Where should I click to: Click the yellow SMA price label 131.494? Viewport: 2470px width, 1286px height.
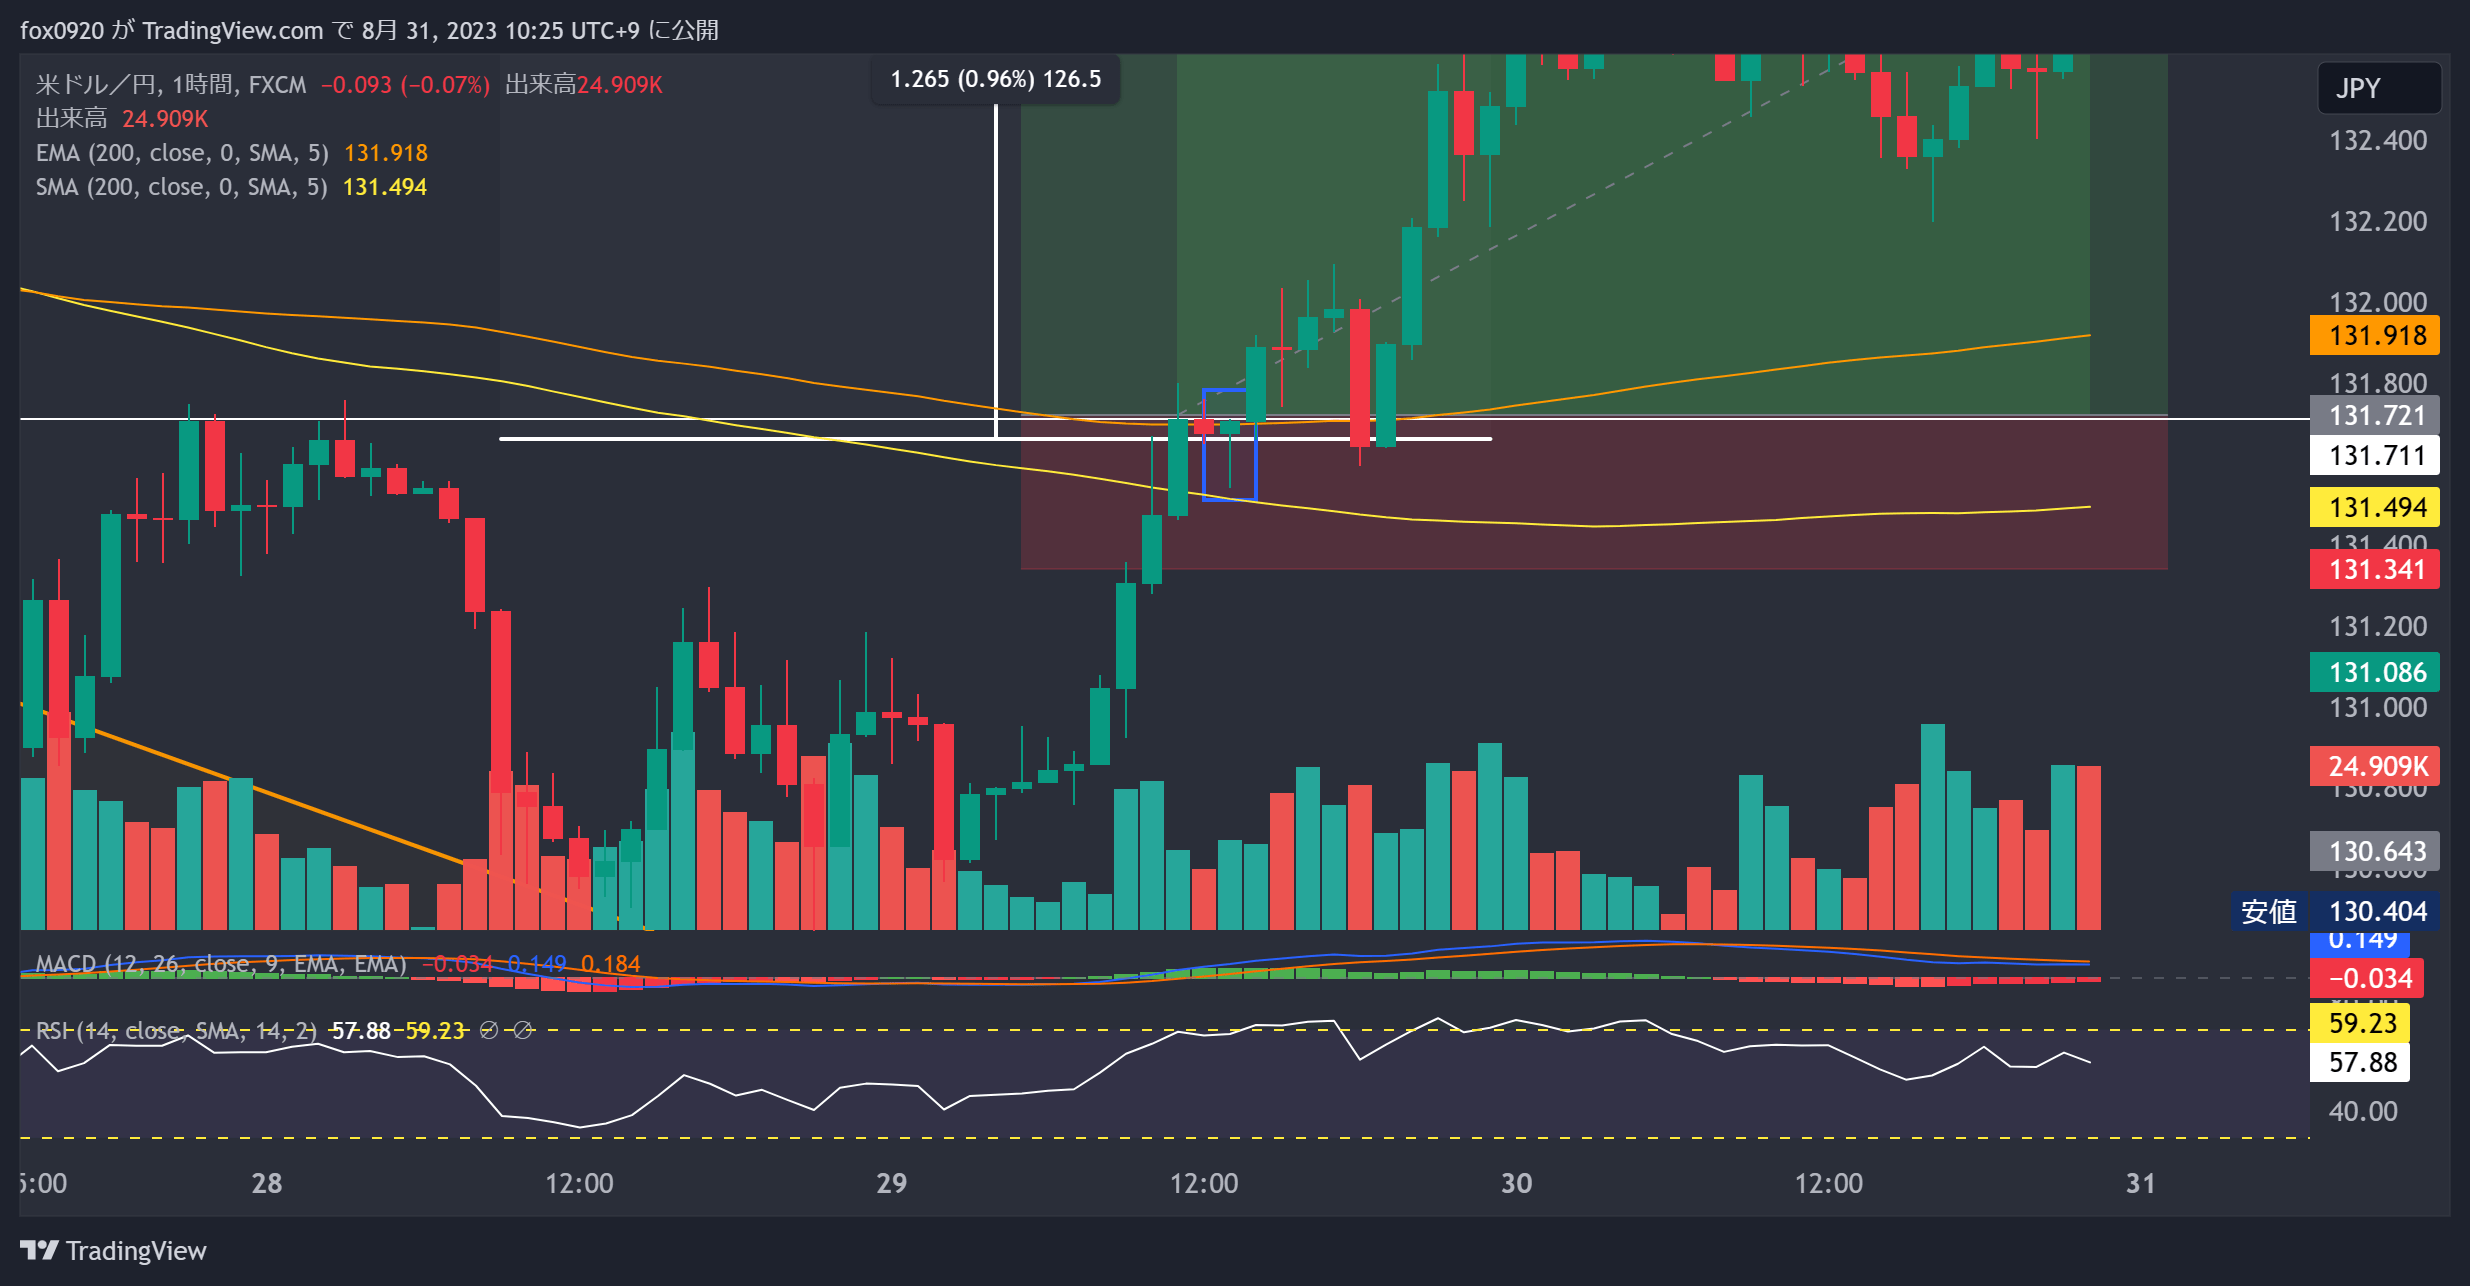[x=2374, y=507]
